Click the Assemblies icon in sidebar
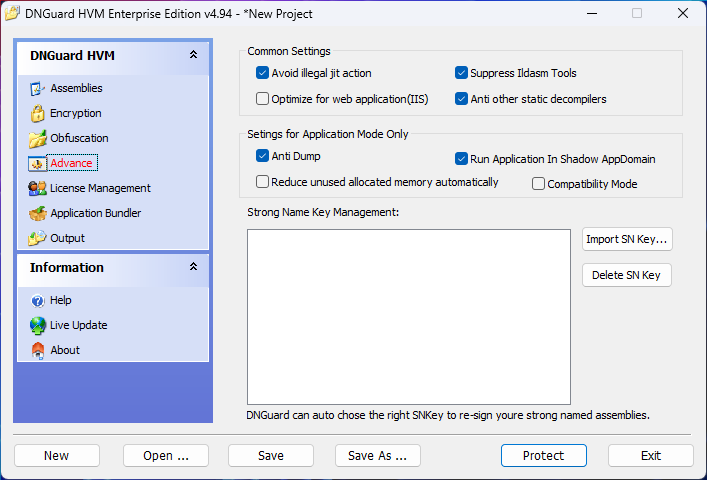 coord(38,88)
